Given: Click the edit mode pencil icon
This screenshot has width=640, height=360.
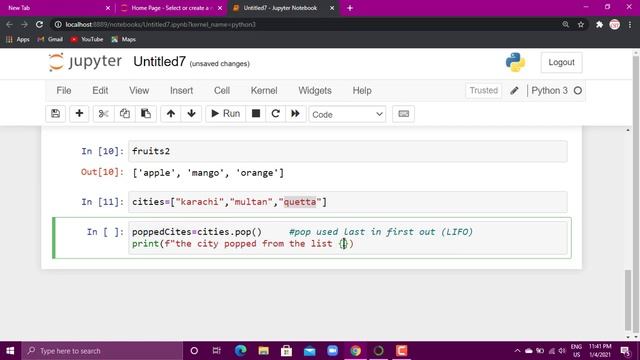Looking at the screenshot, I should point(514,91).
